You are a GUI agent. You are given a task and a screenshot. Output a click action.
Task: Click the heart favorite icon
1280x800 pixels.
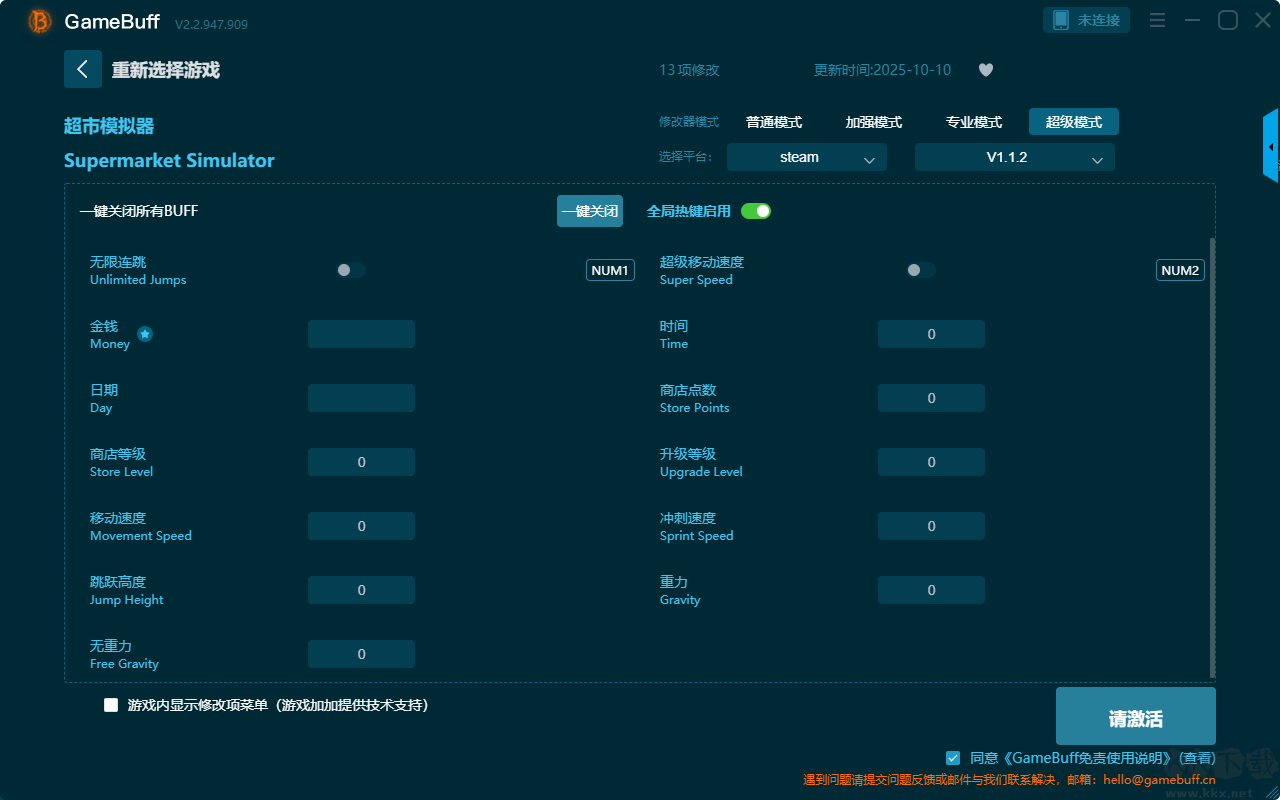pyautogui.click(x=986, y=70)
